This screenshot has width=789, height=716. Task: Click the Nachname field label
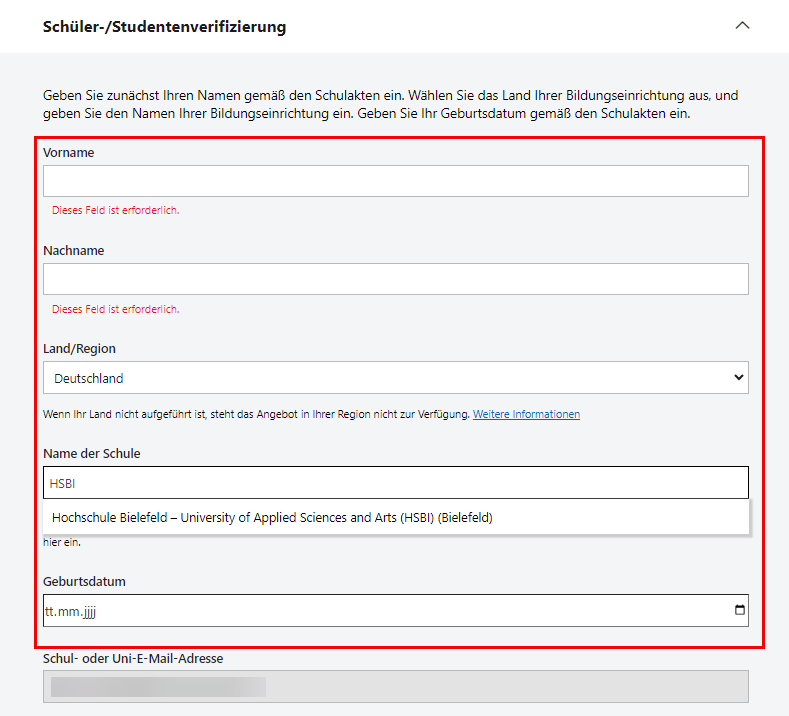(x=74, y=251)
